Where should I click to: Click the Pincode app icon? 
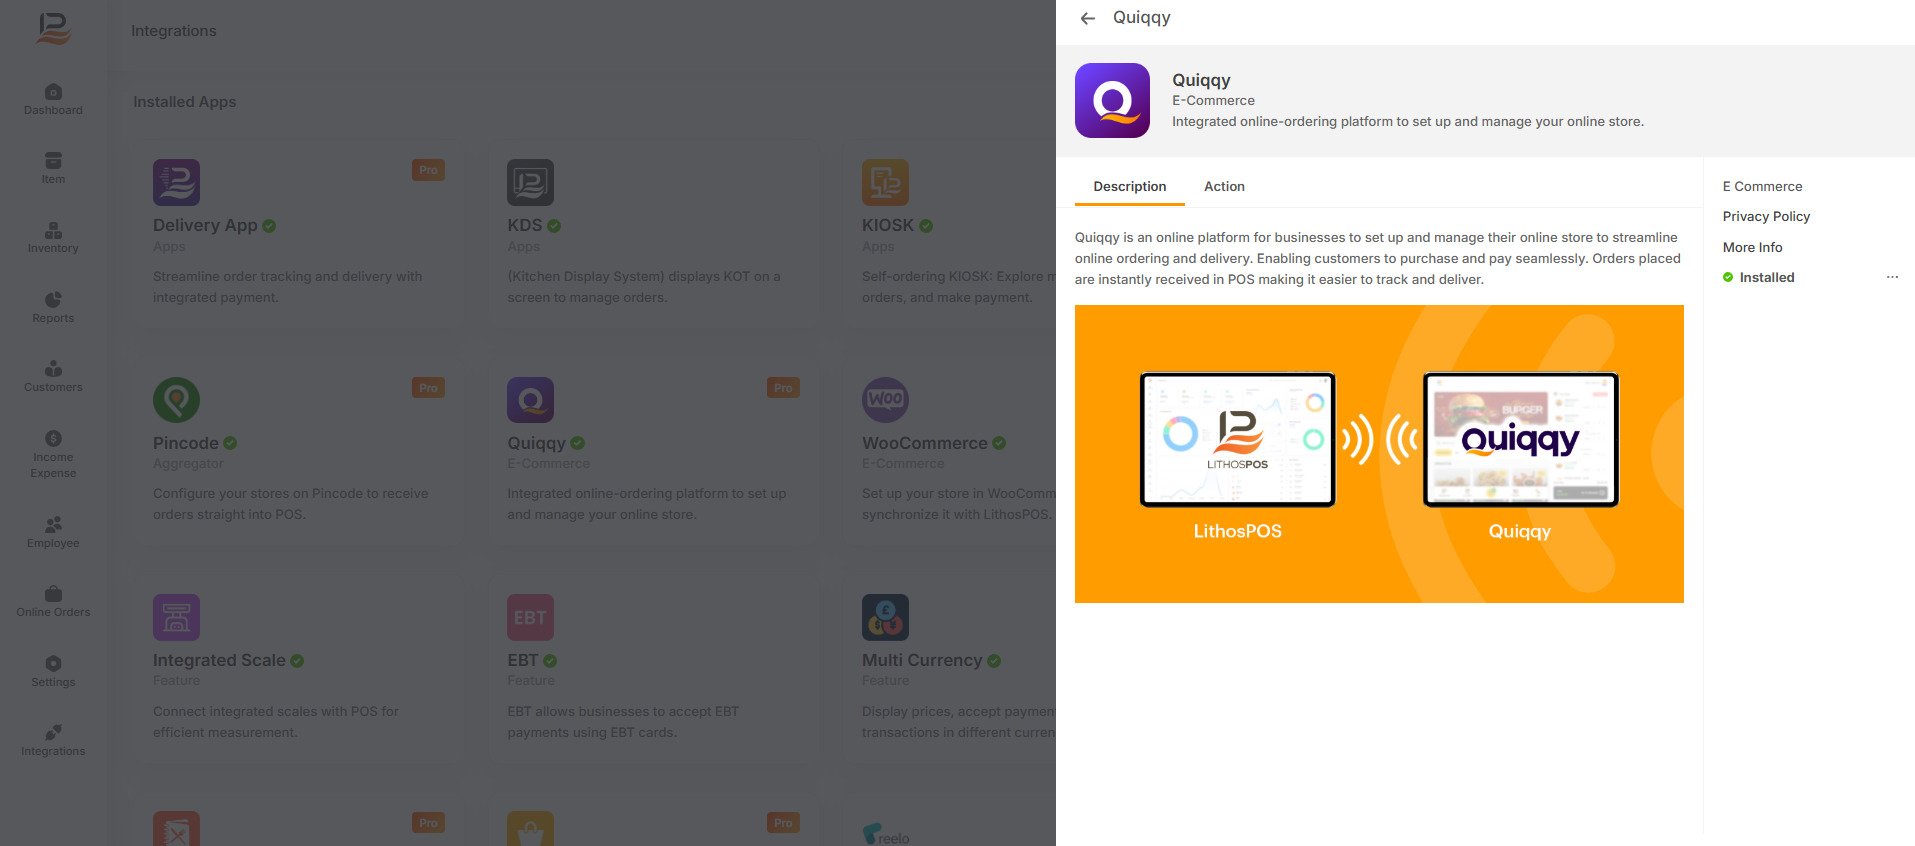(x=176, y=400)
